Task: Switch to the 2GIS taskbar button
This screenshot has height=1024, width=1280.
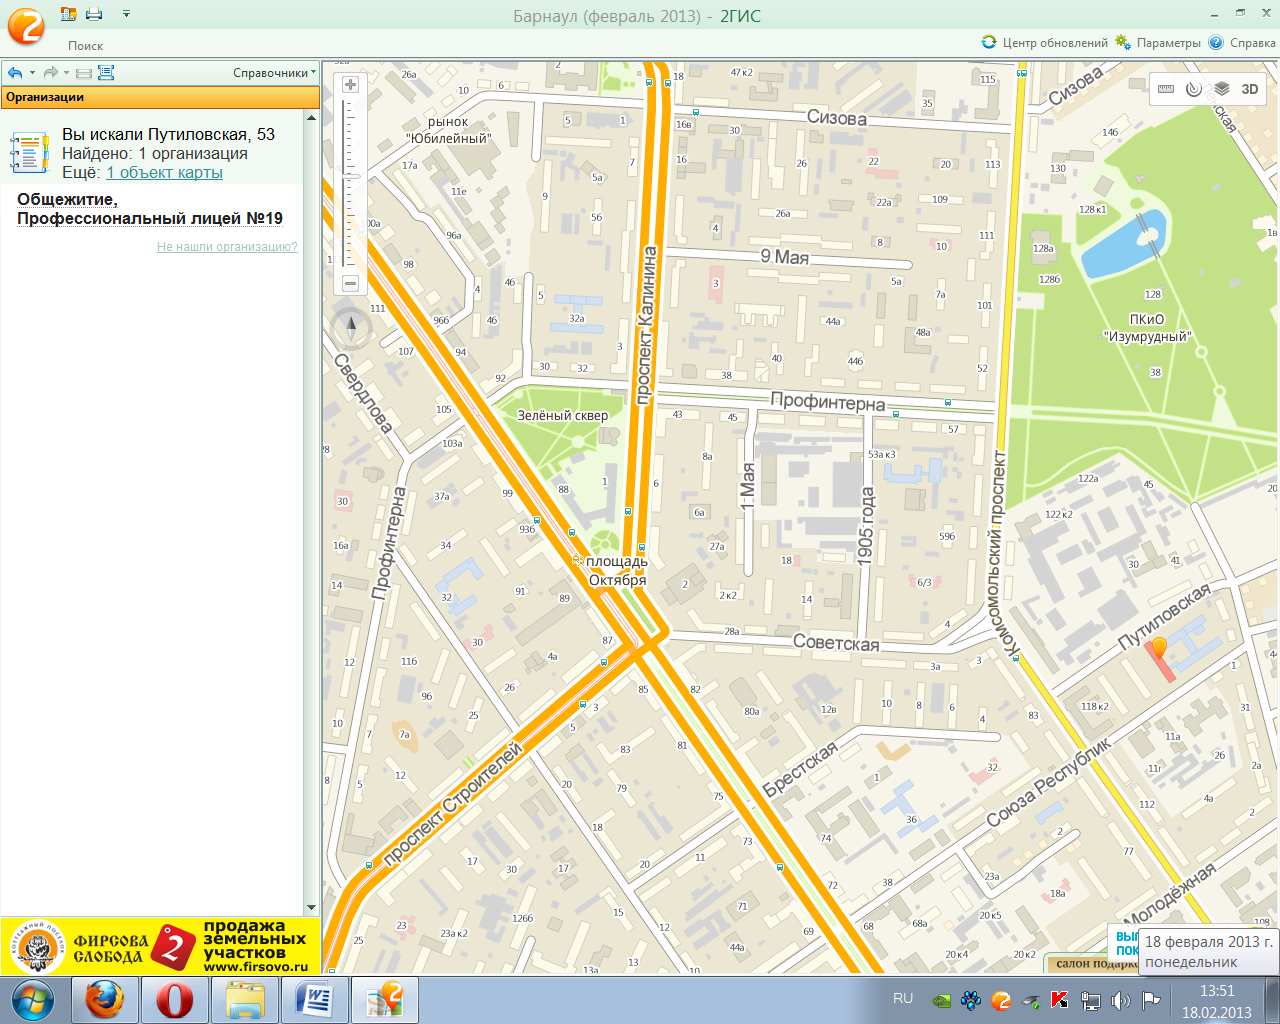Action: click(386, 1000)
